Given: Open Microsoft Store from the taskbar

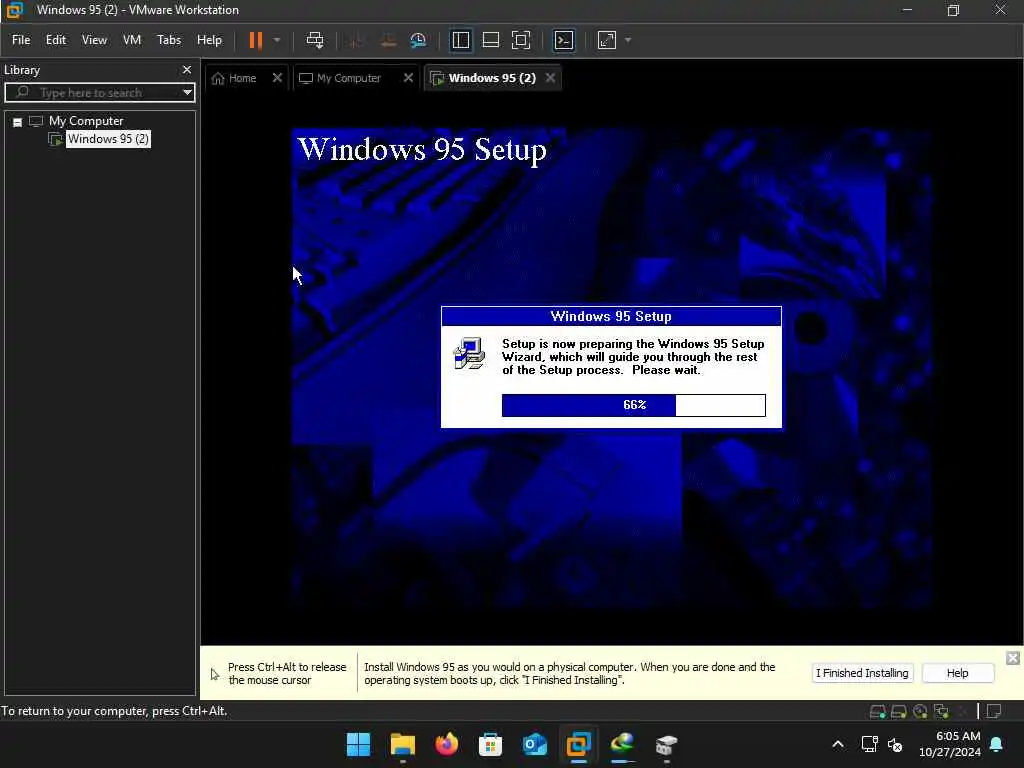Looking at the screenshot, I should click(490, 744).
